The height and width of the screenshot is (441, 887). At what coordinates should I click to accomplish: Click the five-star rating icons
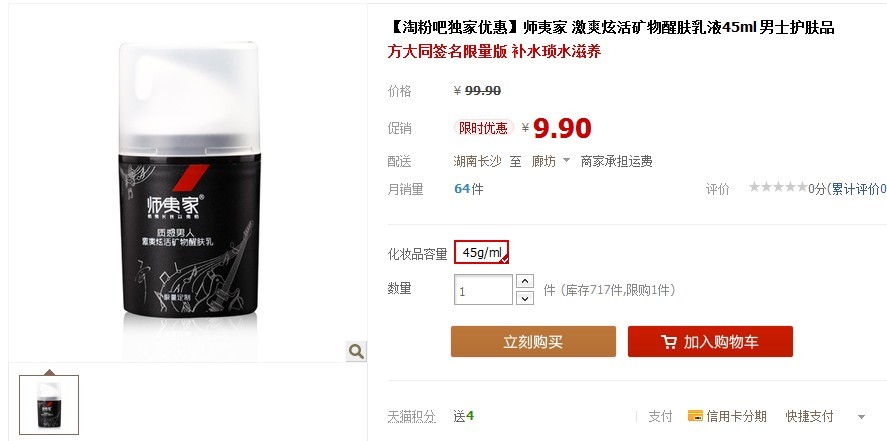778,188
